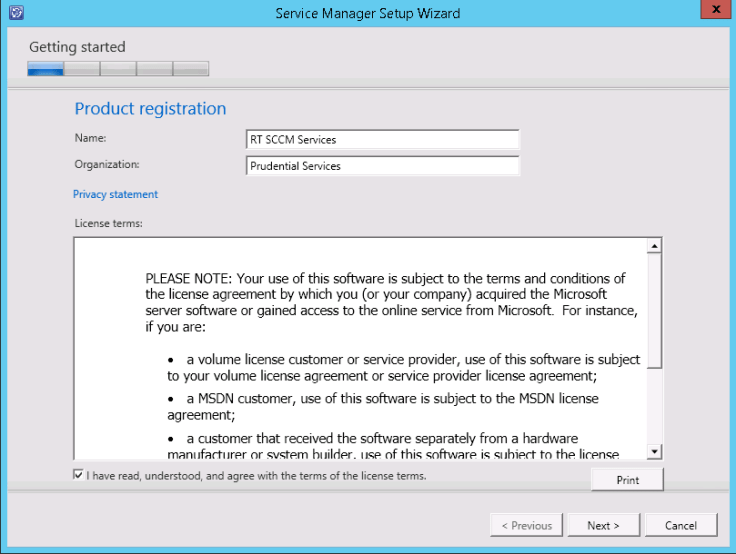Viewport: 736px width, 554px height.
Task: Proceed with the Next > button
Action: 603,525
